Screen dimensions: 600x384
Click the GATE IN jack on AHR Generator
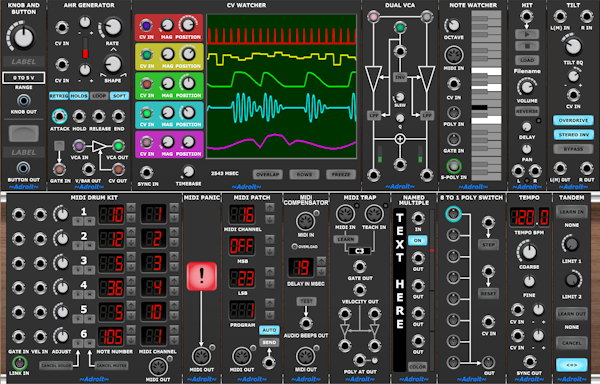(59, 169)
